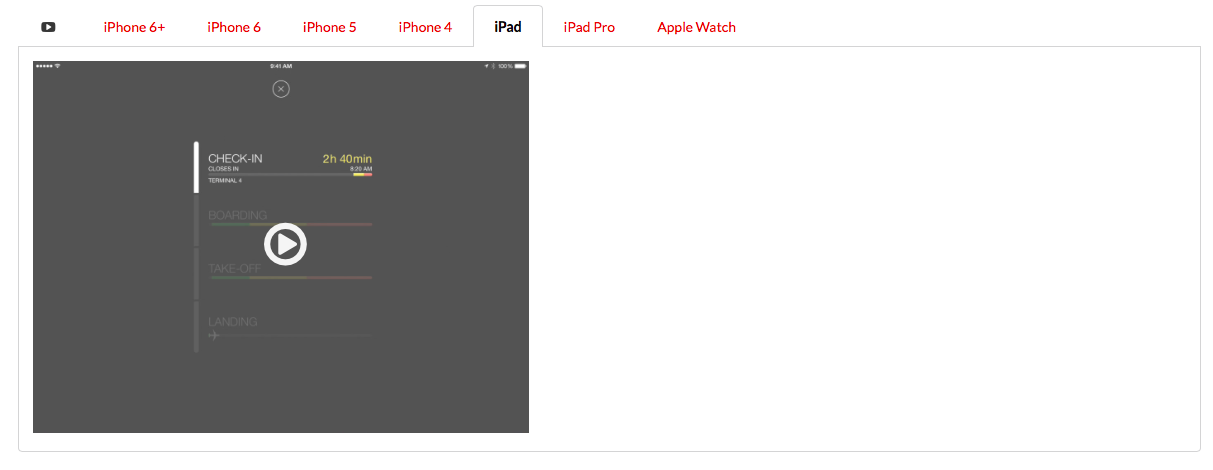Select the active iPad tab
The width and height of the screenshot is (1213, 470).
508,27
